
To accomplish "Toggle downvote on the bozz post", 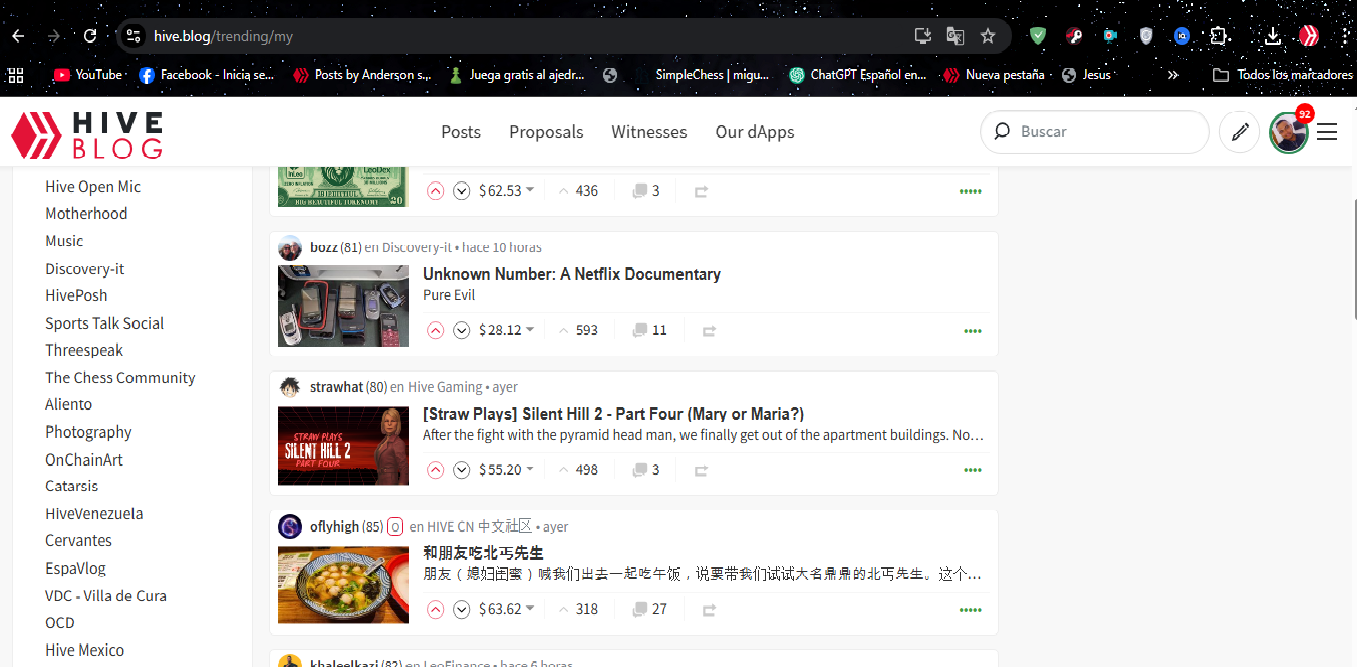I will (461, 330).
